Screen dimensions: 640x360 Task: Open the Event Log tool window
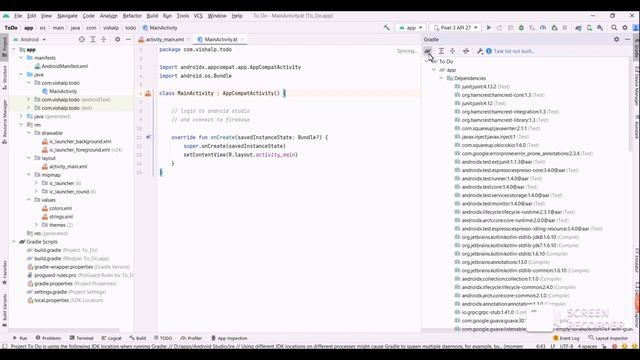566,338
